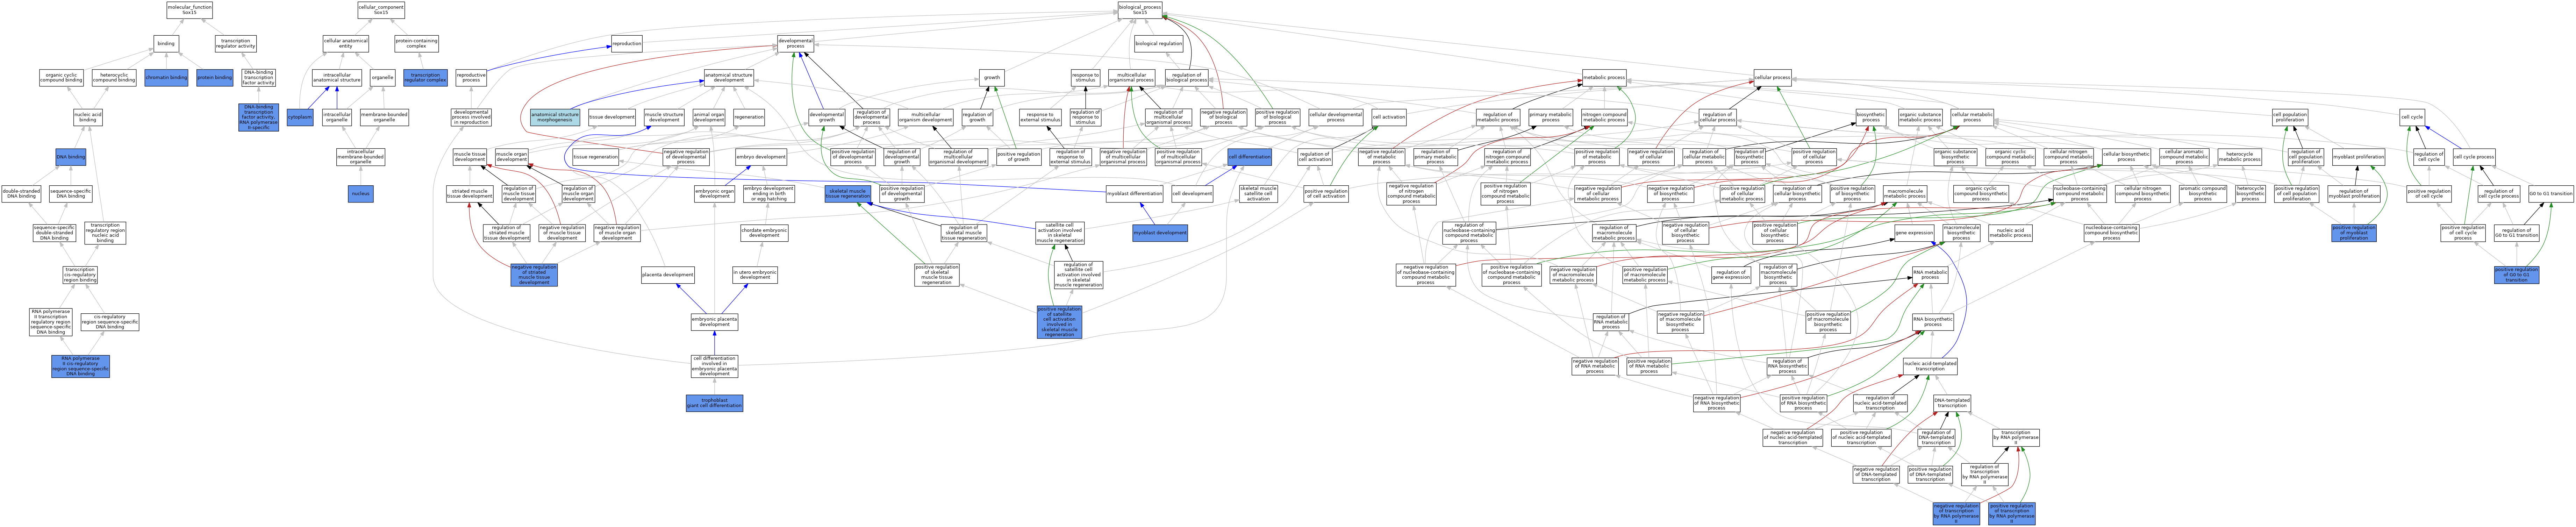
Task: Click blue 'negative regulation of transcription by RNA polymerase II'
Action: (1956, 514)
